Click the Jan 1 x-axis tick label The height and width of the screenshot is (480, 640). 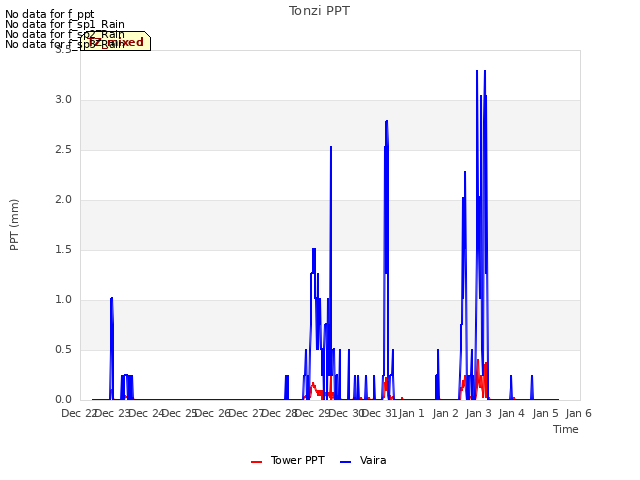click(x=411, y=413)
